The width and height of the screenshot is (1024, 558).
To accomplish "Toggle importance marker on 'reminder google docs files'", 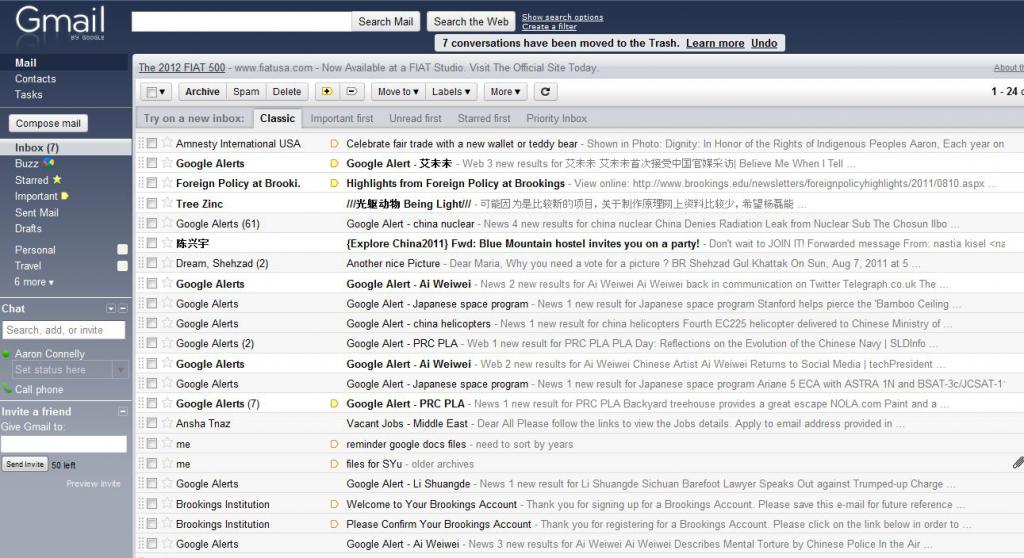I will 334,444.
